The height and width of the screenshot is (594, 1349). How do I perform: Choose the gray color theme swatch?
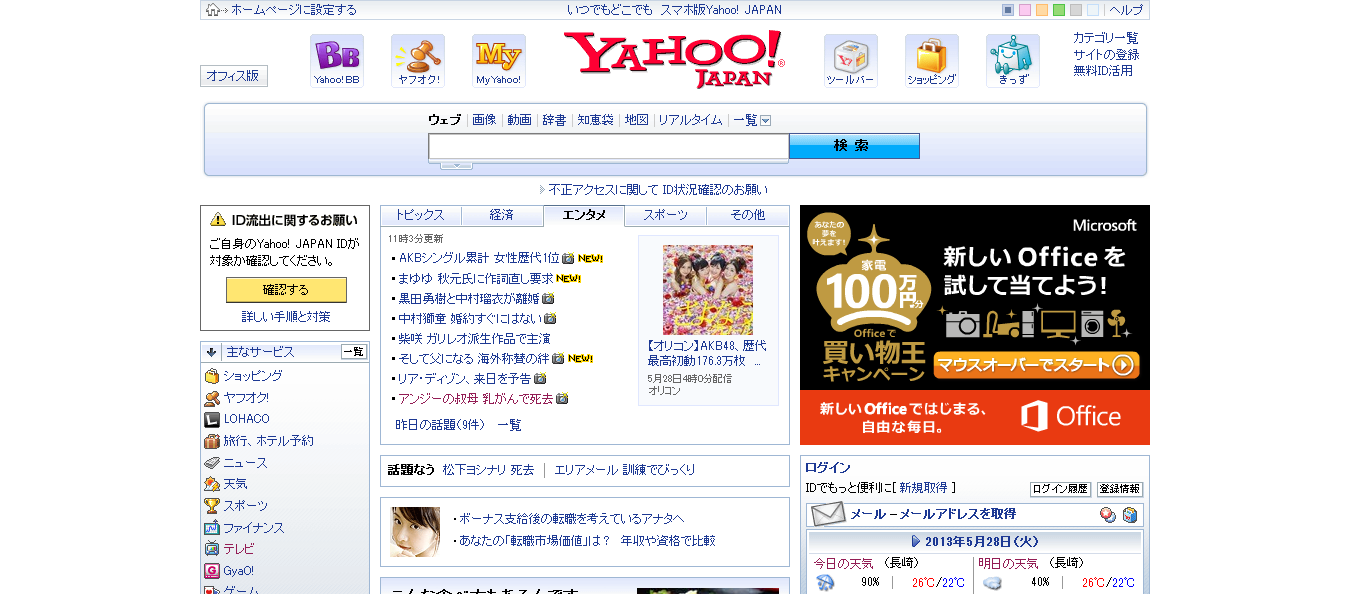click(x=1076, y=10)
